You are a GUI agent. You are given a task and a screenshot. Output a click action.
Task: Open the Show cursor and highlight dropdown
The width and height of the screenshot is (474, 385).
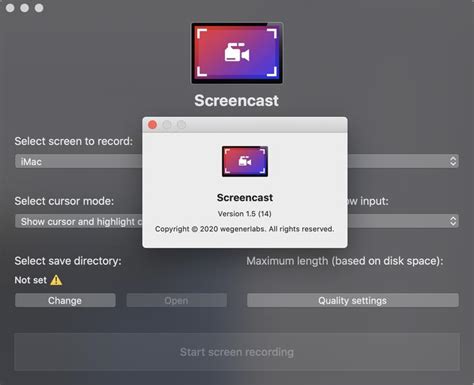(x=79, y=221)
